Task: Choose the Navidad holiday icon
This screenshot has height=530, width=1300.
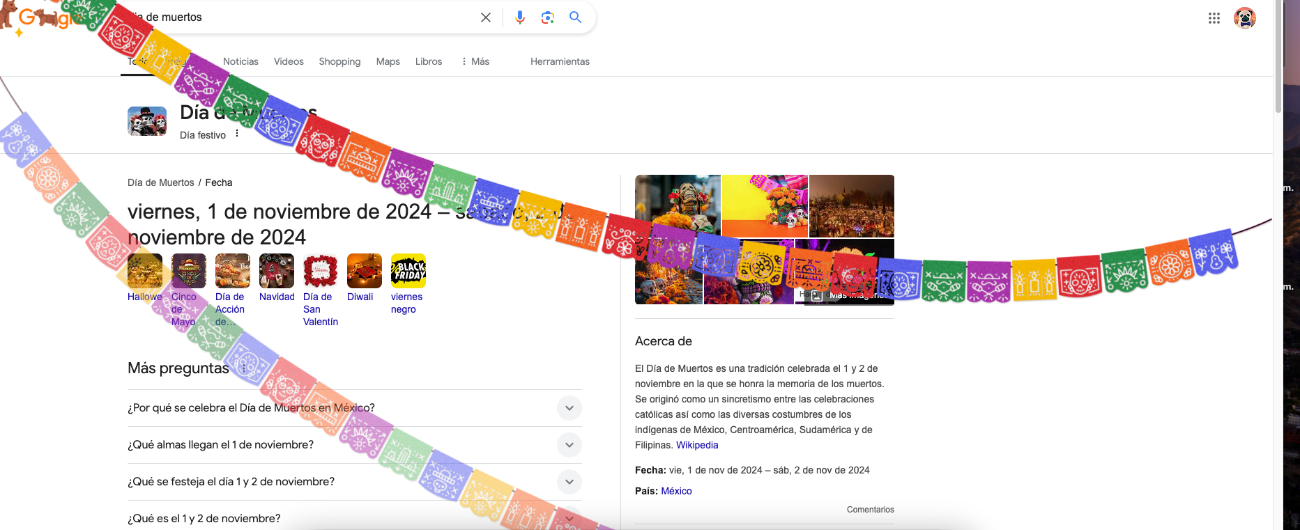Action: 276,271
